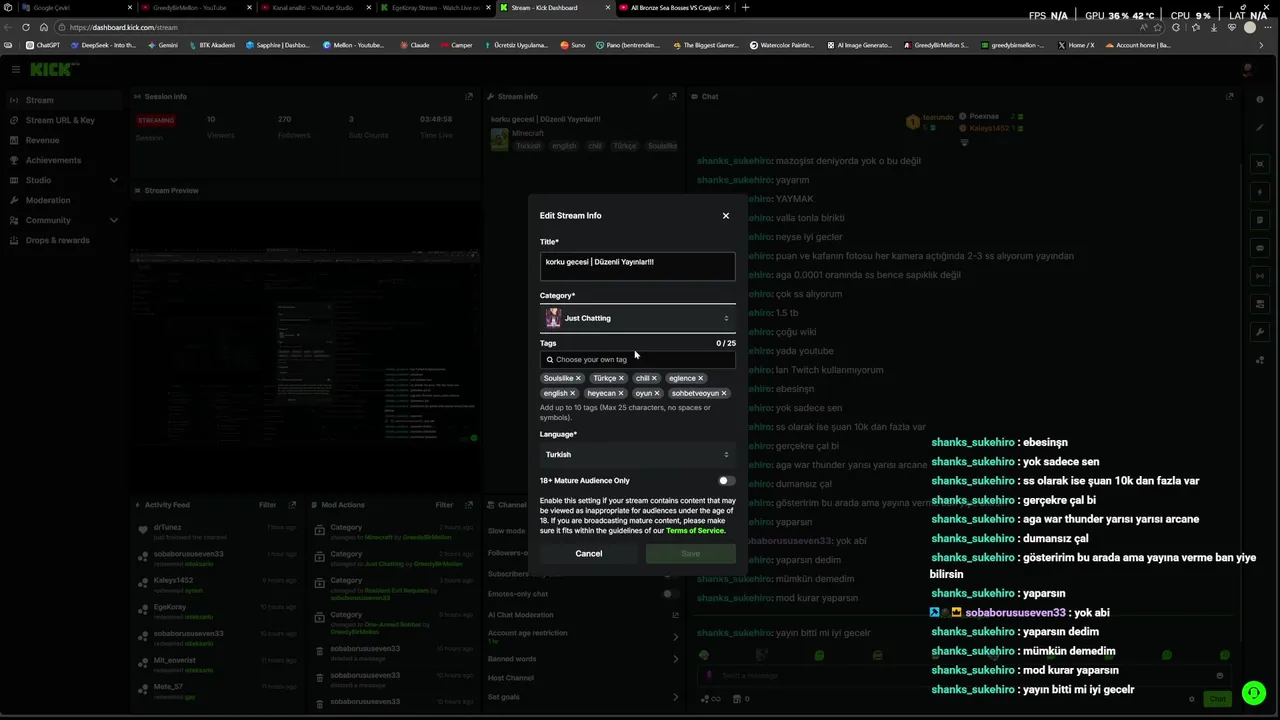Remove the sohbetveoyun tag
This screenshot has width=1280, height=720.
[x=723, y=393]
